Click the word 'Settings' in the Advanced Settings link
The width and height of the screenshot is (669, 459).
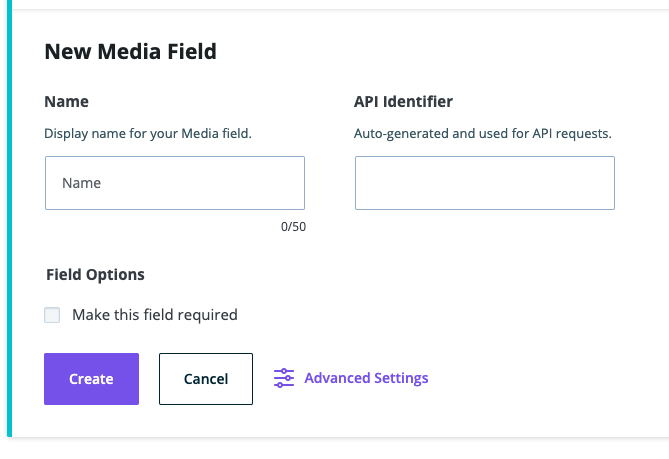[399, 378]
